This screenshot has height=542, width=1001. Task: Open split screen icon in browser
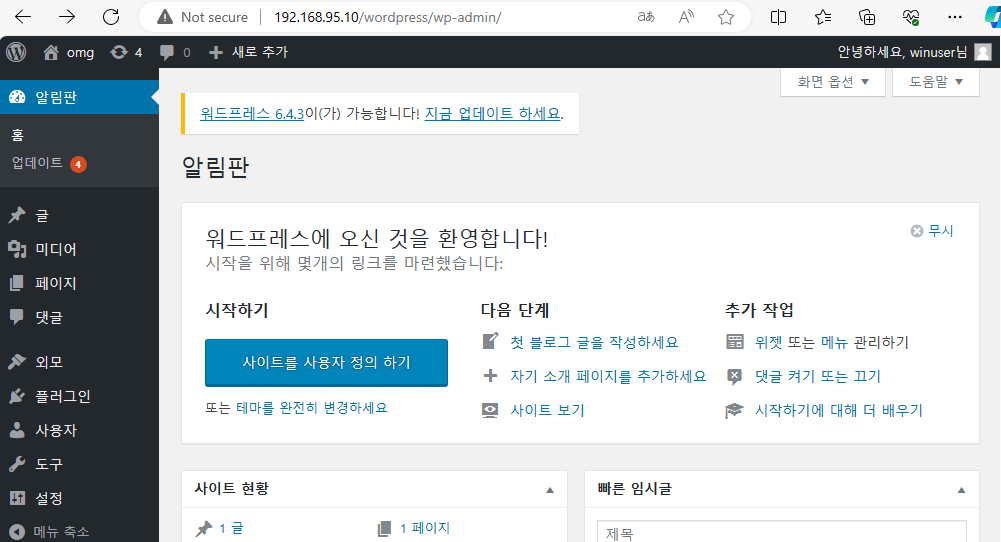(778, 17)
